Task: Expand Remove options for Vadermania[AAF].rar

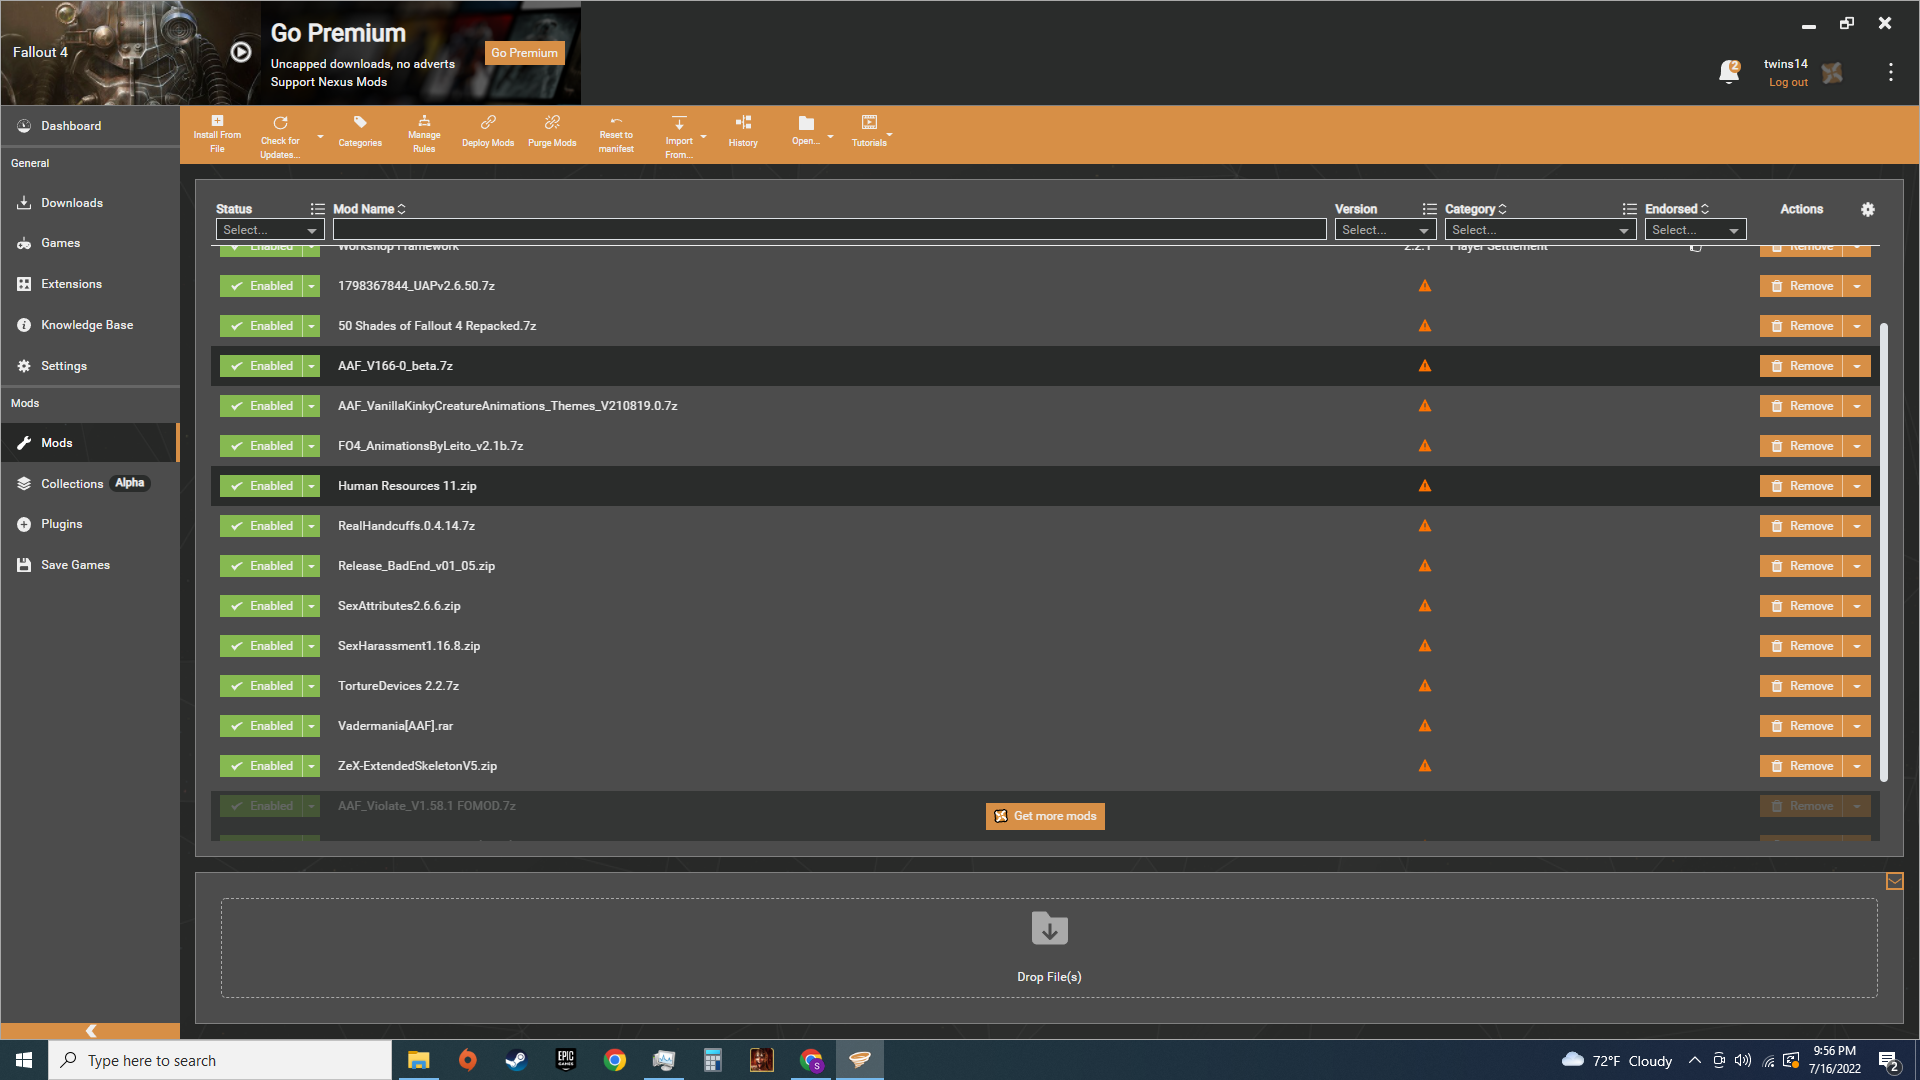Action: 1857,726
